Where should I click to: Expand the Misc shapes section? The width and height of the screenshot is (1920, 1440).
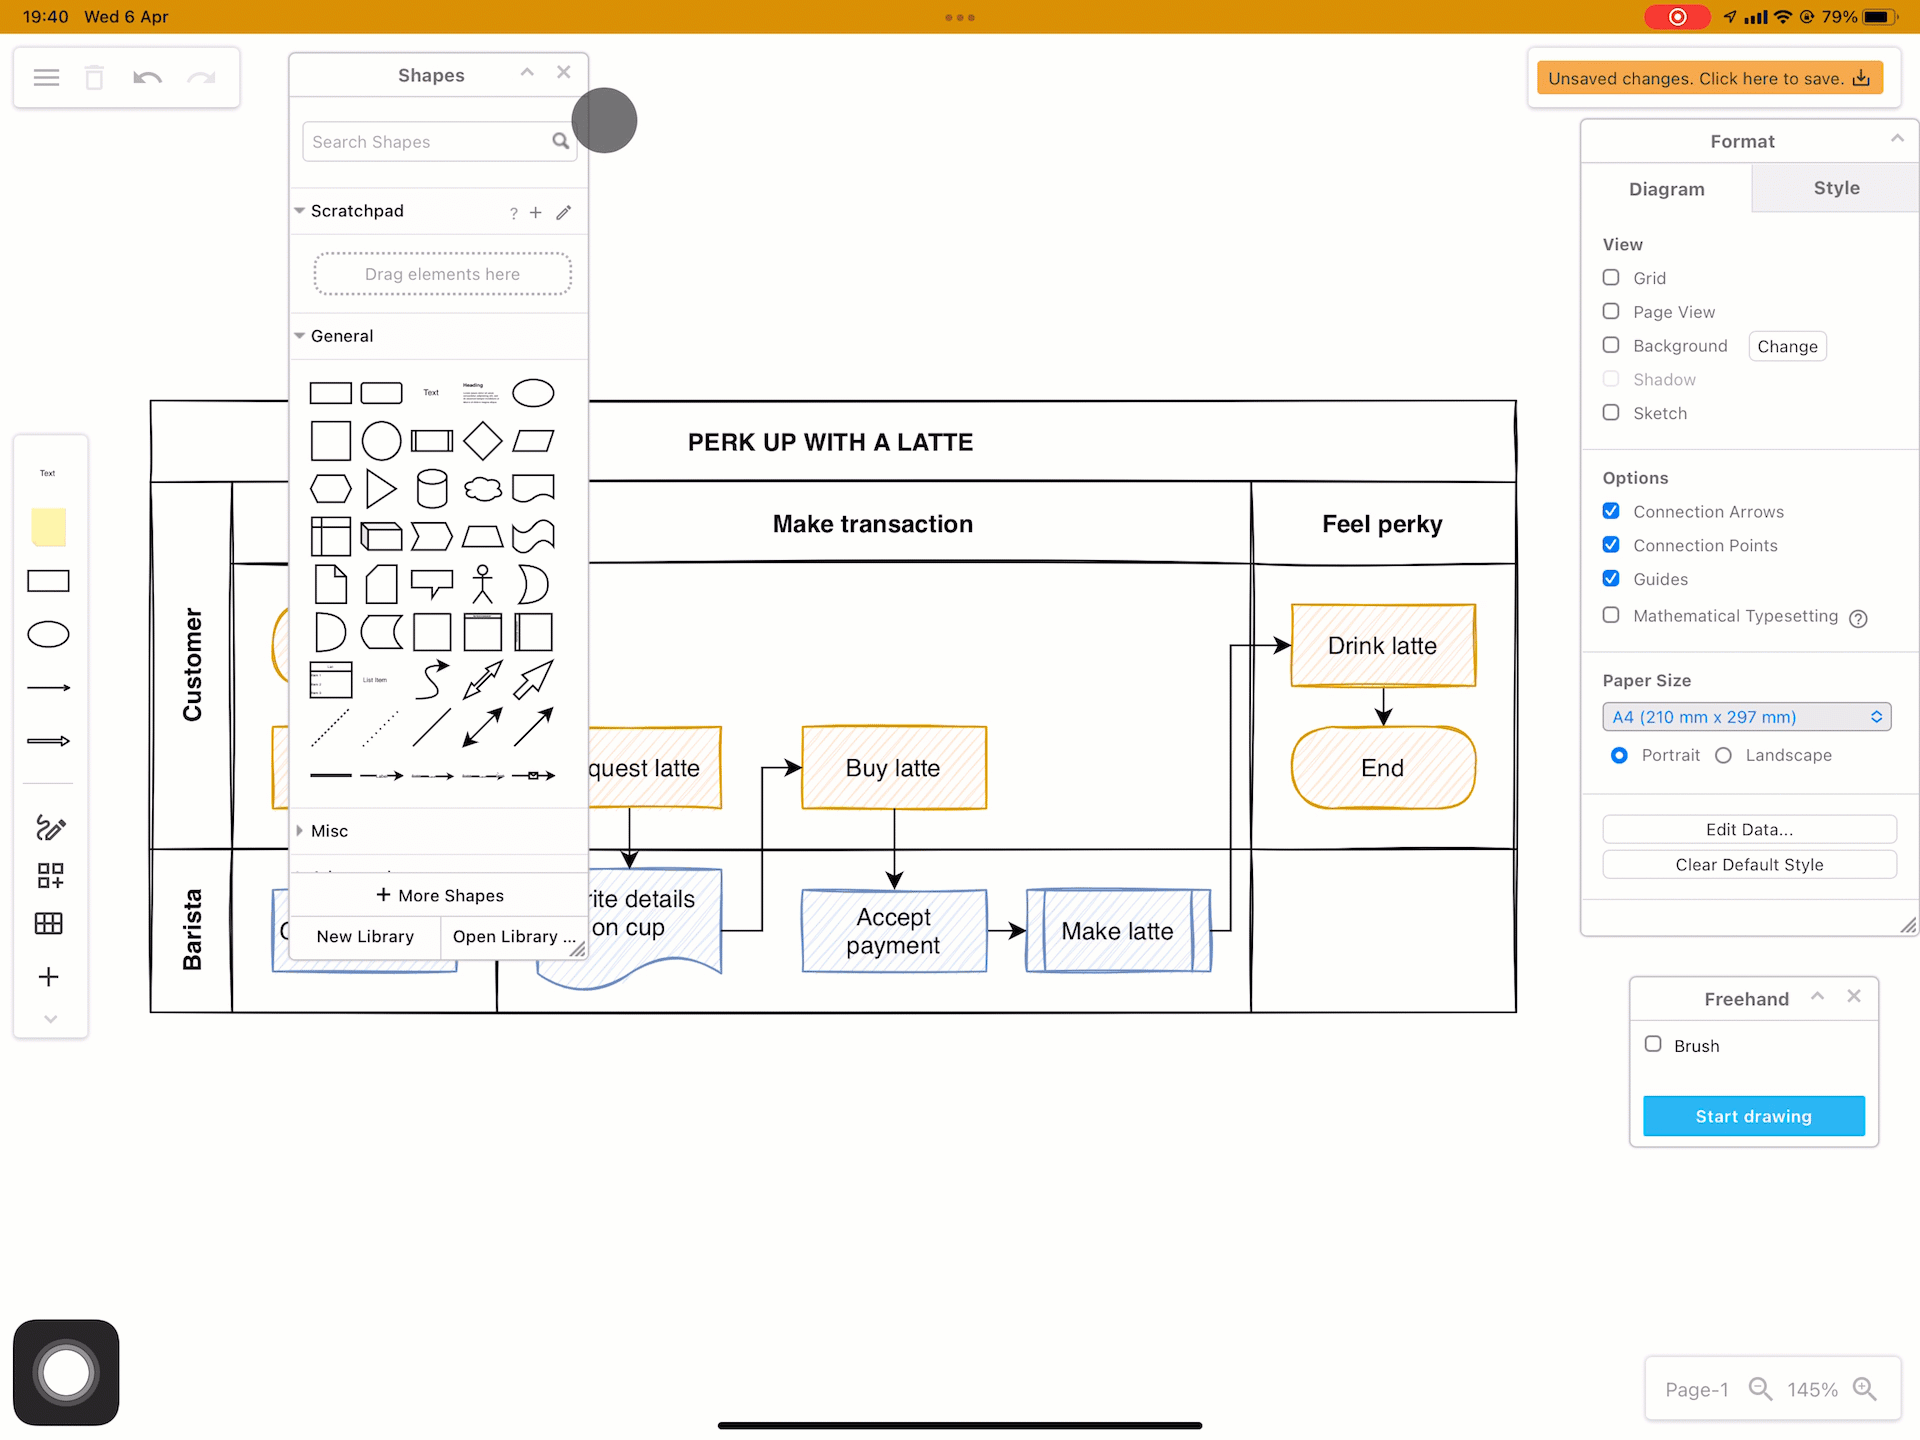[x=299, y=830]
